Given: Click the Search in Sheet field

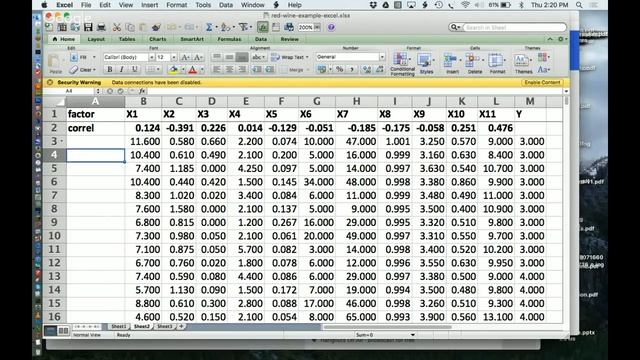Looking at the screenshot, I should click(x=514, y=27).
